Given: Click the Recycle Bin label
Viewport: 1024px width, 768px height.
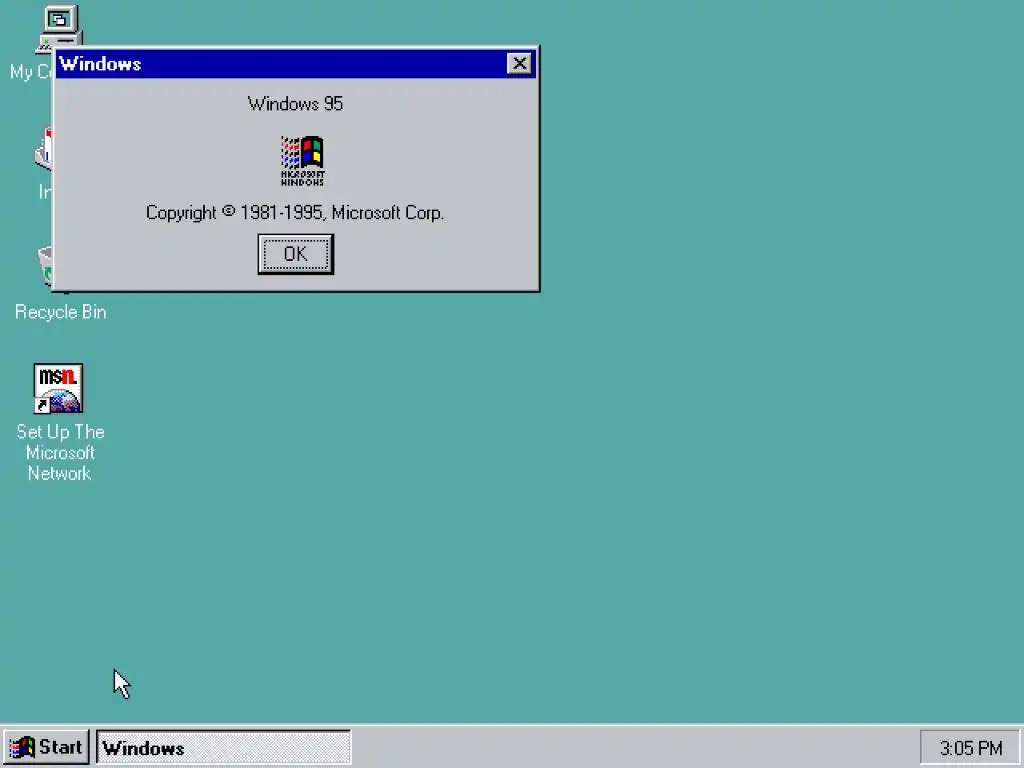Looking at the screenshot, I should click(x=61, y=312).
